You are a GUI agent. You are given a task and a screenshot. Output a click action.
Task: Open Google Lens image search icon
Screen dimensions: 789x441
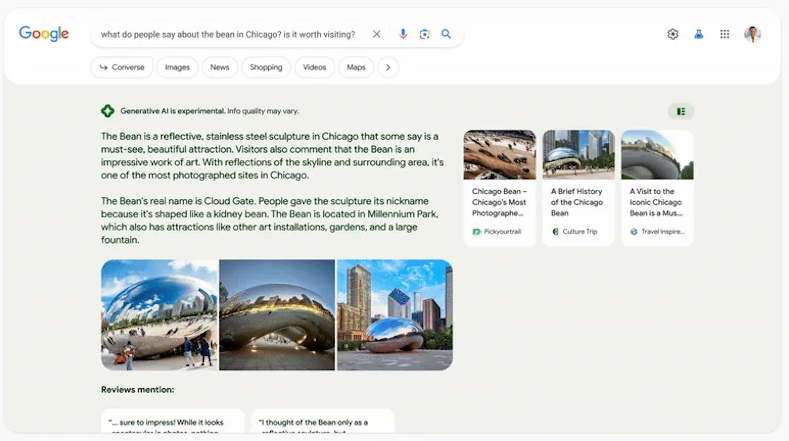tap(424, 34)
